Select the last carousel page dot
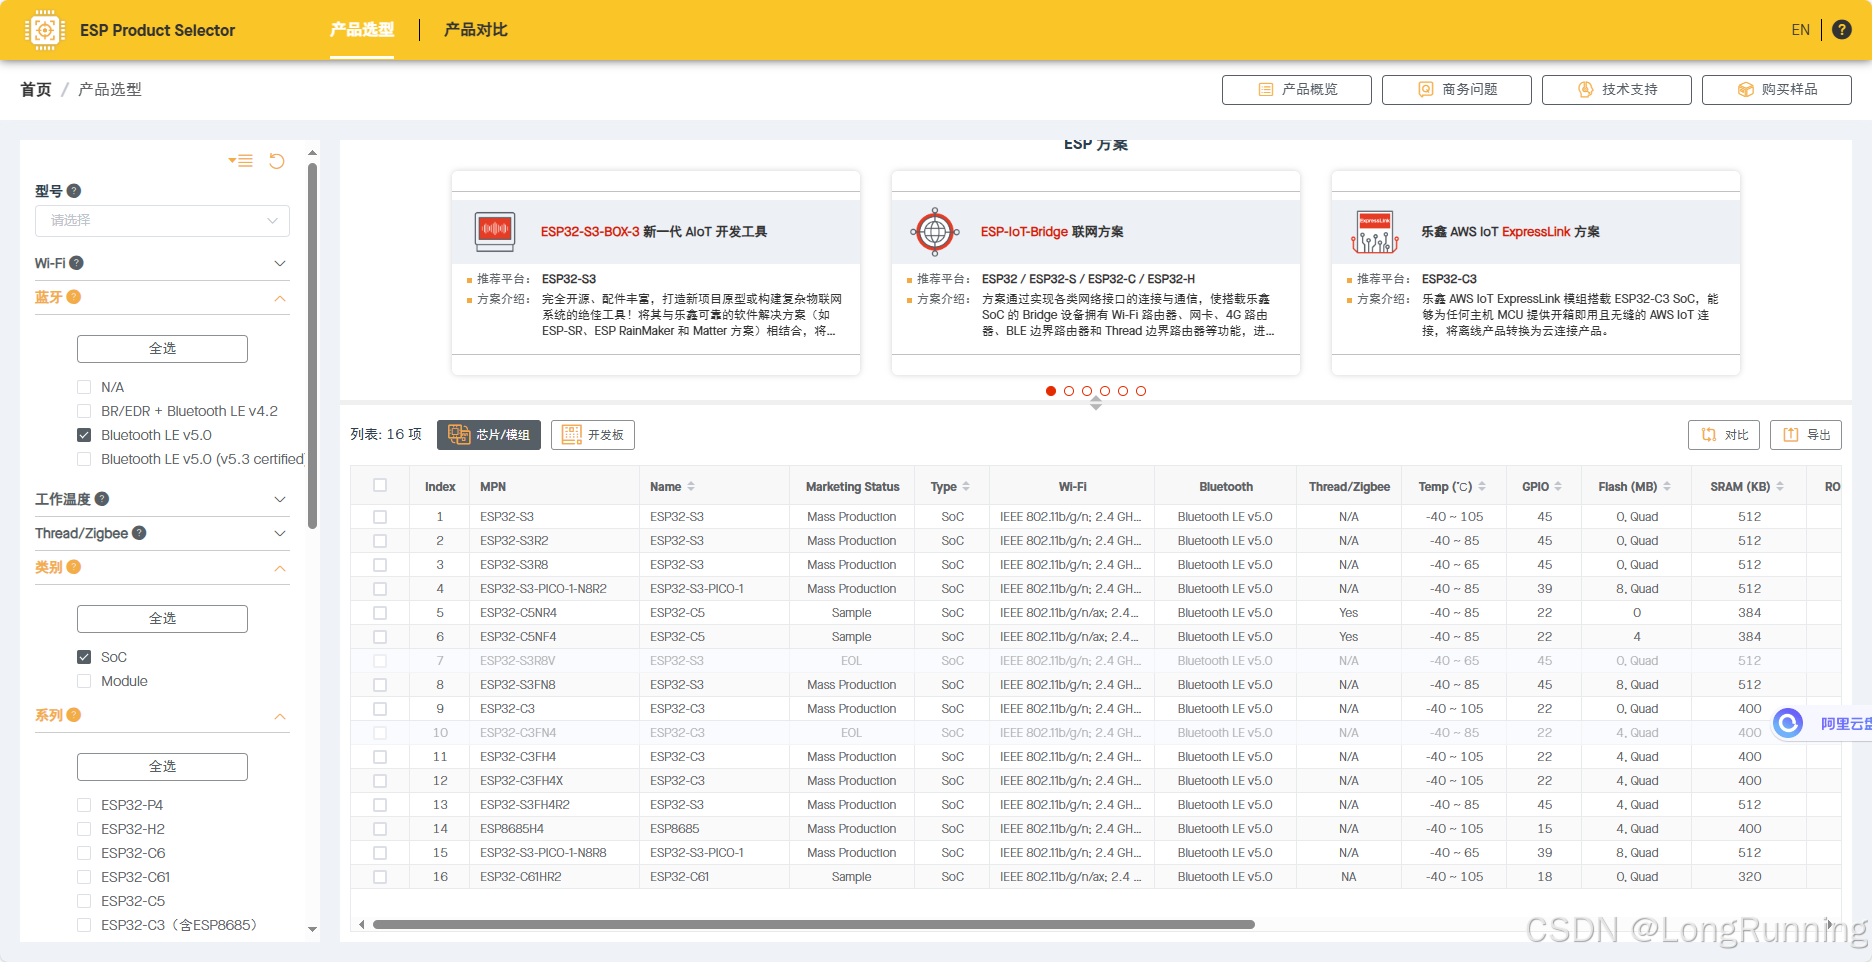1872x962 pixels. pos(1141,391)
